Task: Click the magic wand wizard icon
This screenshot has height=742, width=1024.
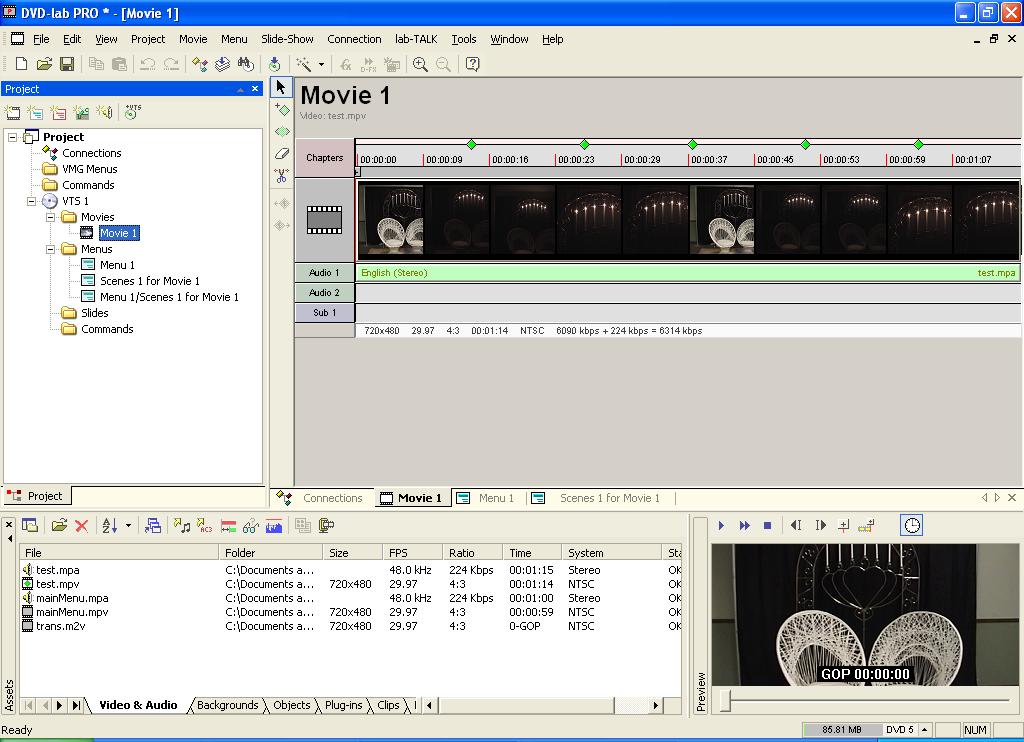Action: (304, 64)
